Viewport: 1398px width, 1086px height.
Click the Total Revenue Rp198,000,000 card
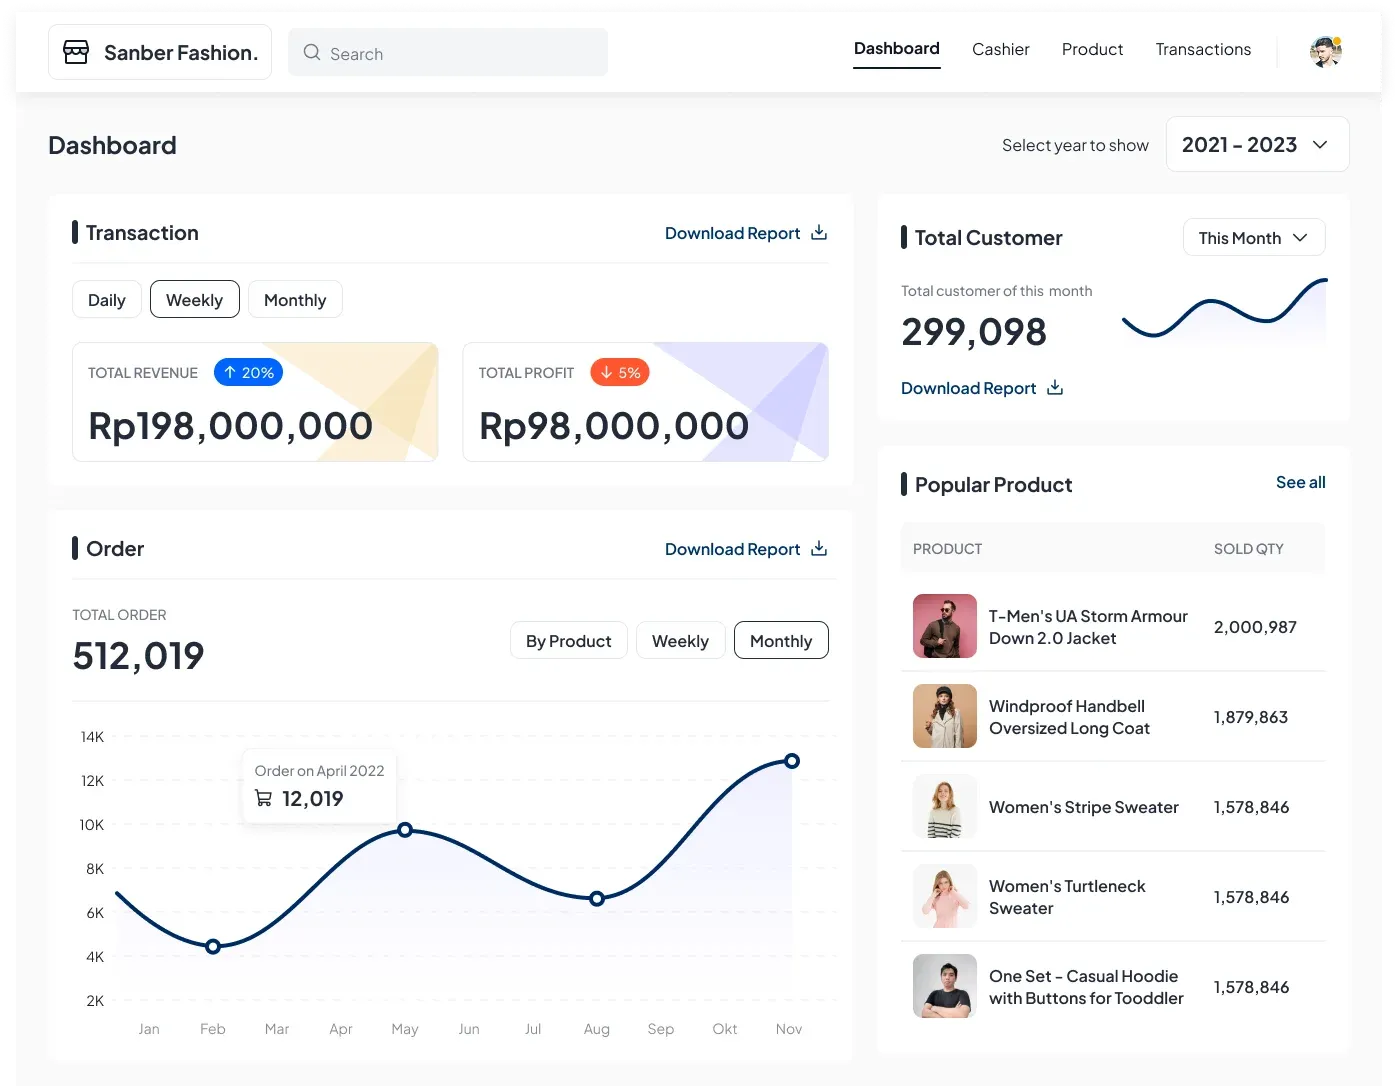coord(255,402)
